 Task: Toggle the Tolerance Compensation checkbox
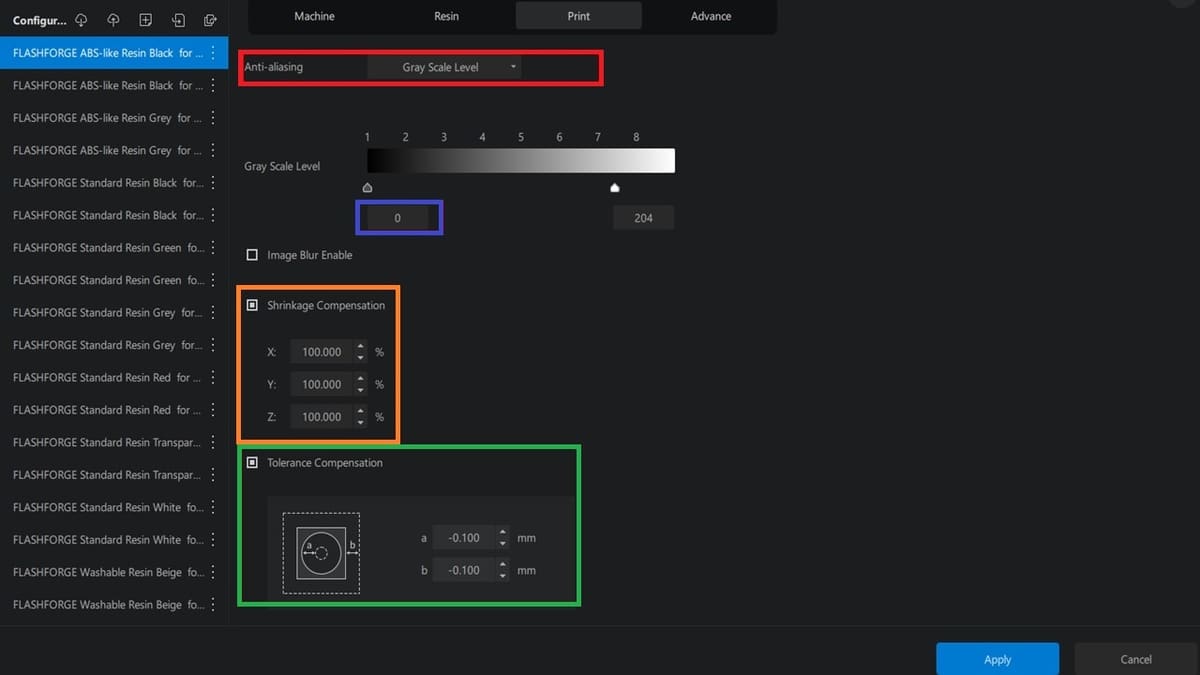252,463
